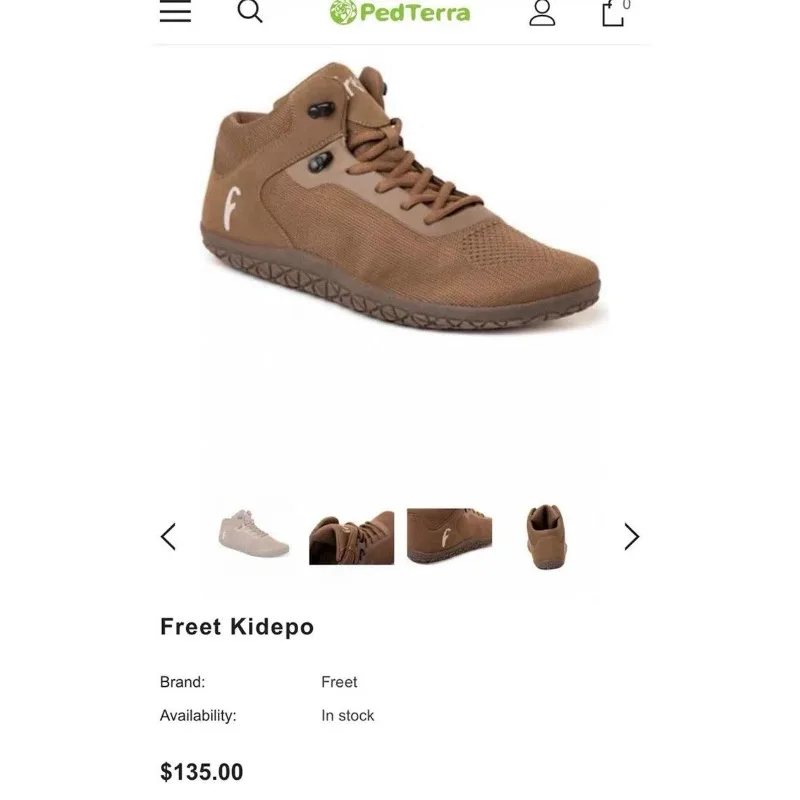800x800 pixels.
Task: Click the Brand label
Action: (182, 682)
